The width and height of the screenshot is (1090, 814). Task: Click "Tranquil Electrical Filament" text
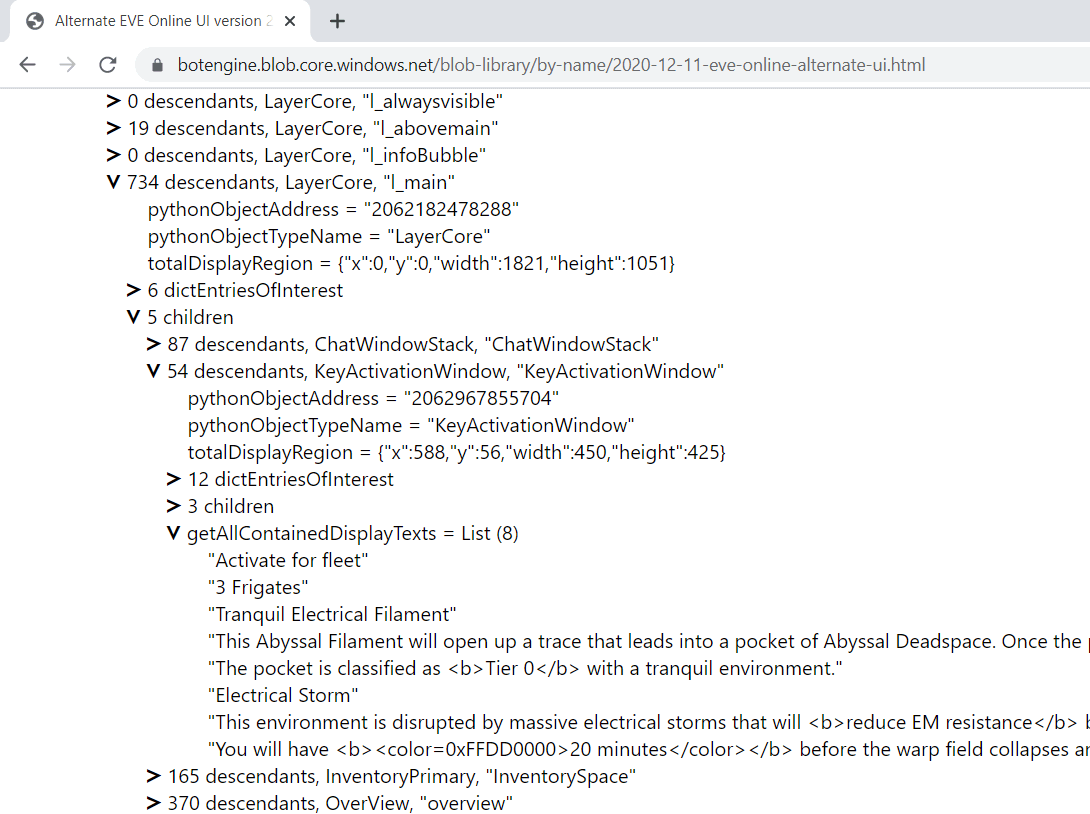332,615
